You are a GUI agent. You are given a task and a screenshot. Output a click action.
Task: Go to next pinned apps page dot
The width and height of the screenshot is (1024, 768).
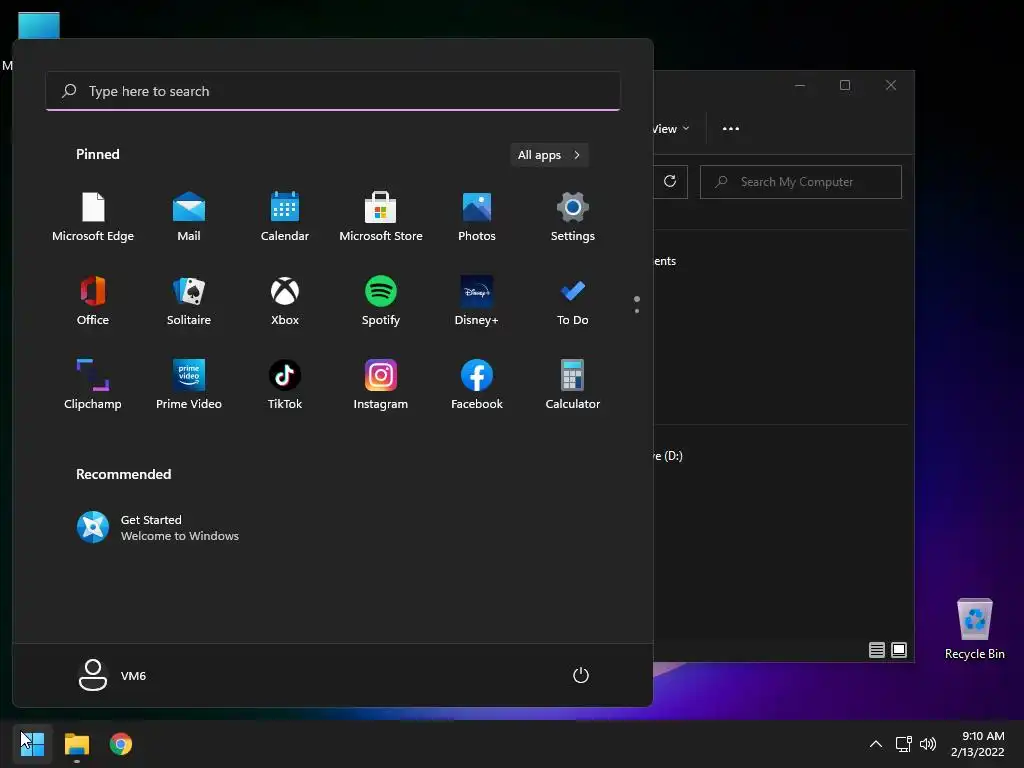coord(637,311)
